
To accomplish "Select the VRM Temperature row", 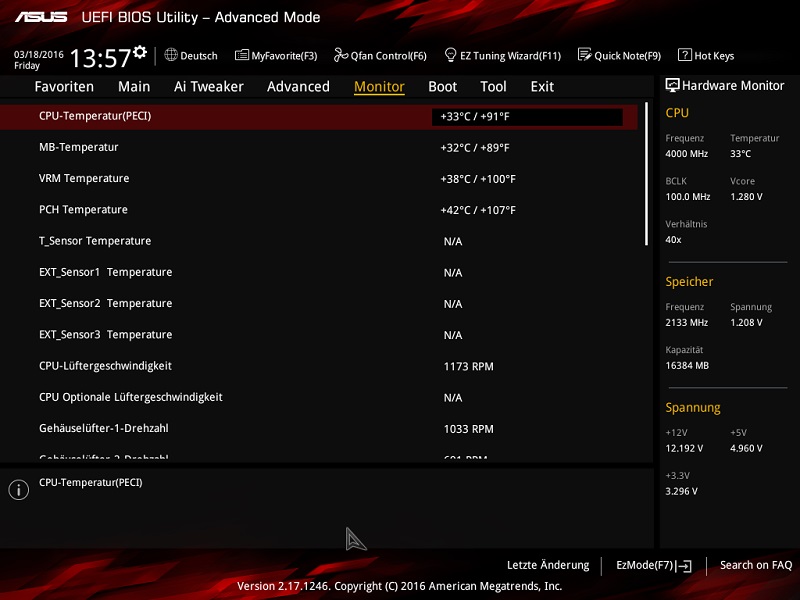I will point(319,179).
